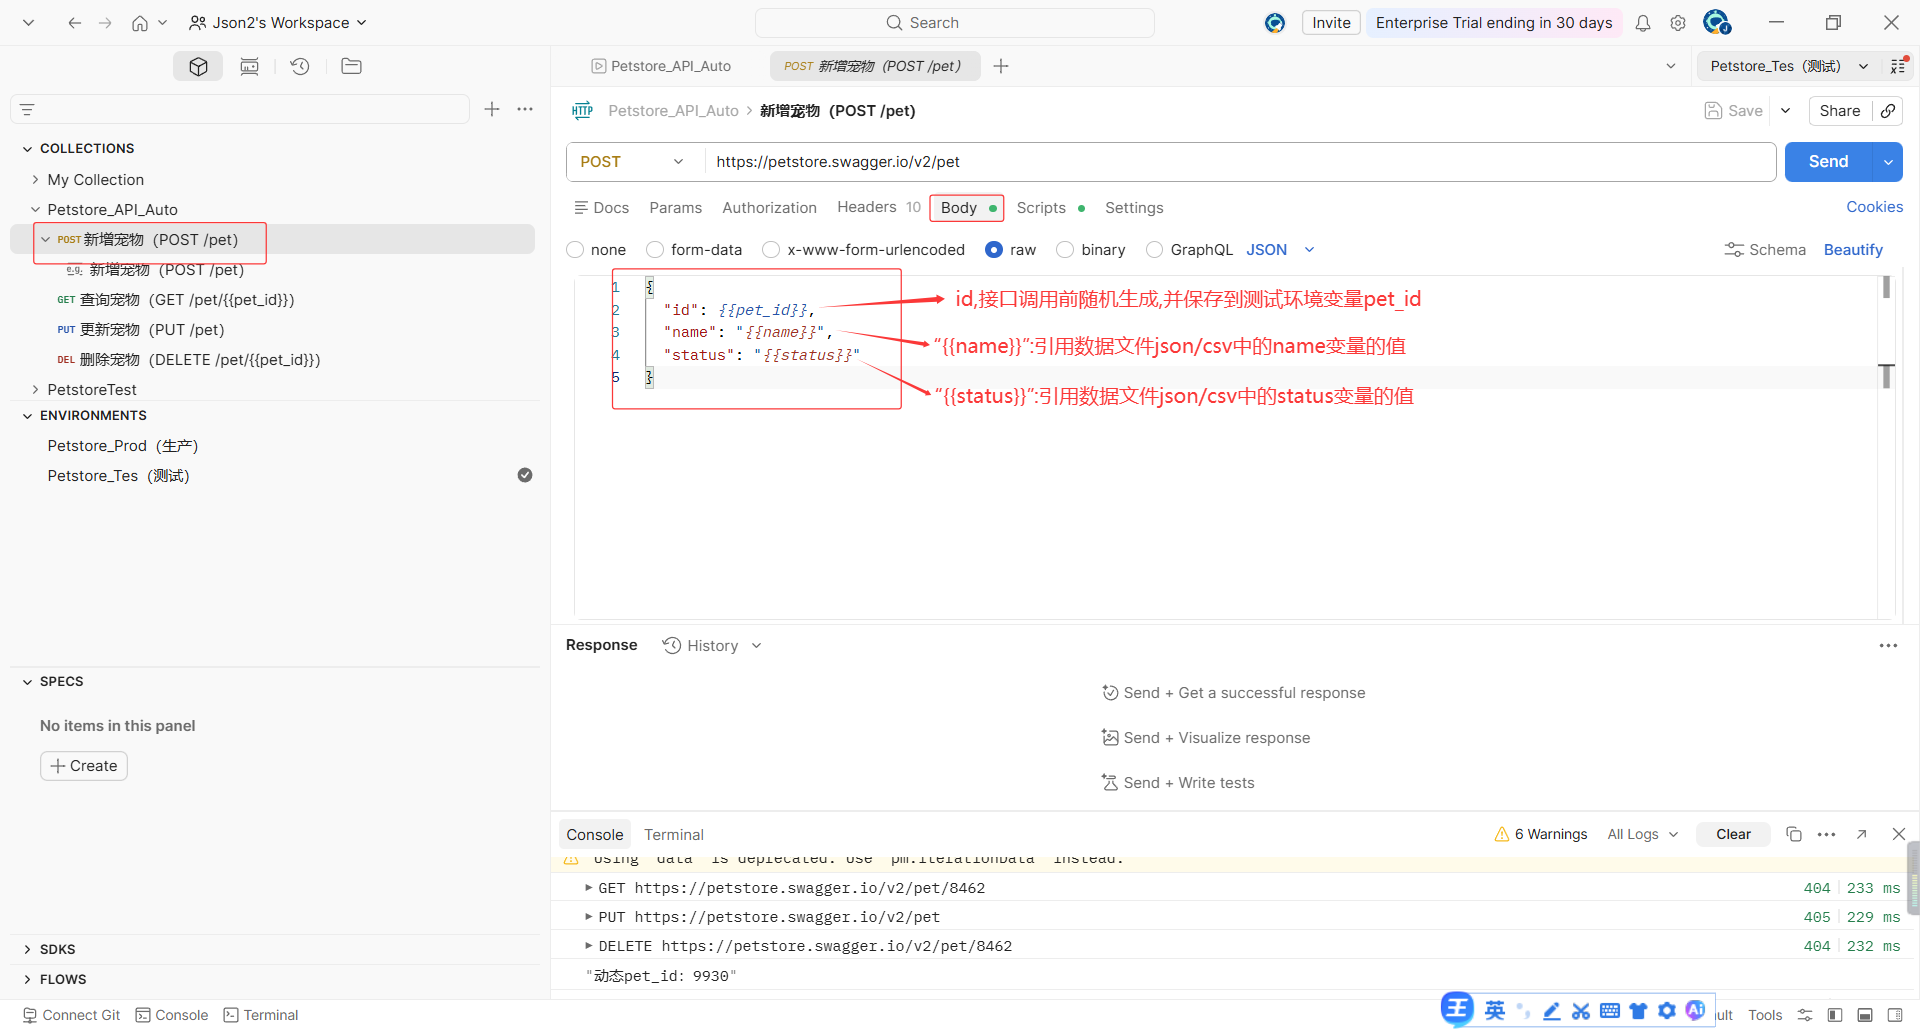The width and height of the screenshot is (1920, 1030).
Task: Expand the PetstoreTest collection
Action: tap(35, 390)
